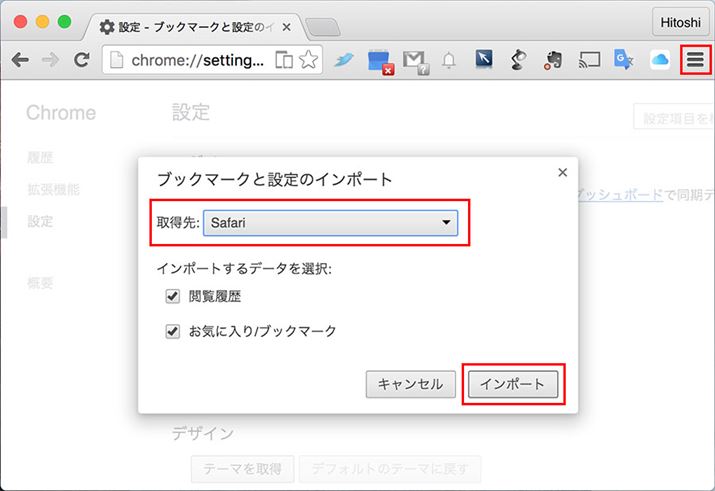
Task: Click the notification bell icon
Action: coord(449,60)
